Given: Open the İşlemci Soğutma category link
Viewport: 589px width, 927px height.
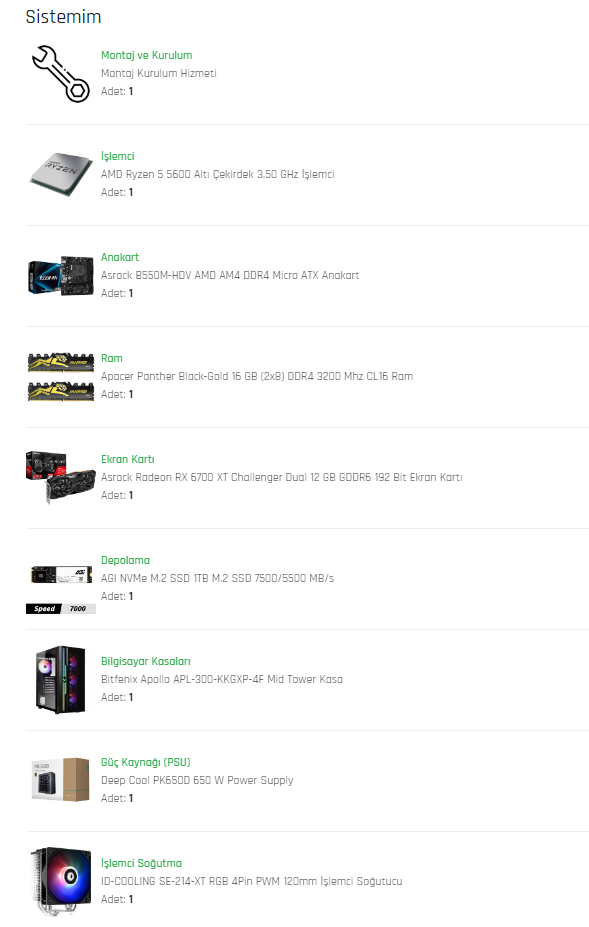Looking at the screenshot, I should (141, 864).
